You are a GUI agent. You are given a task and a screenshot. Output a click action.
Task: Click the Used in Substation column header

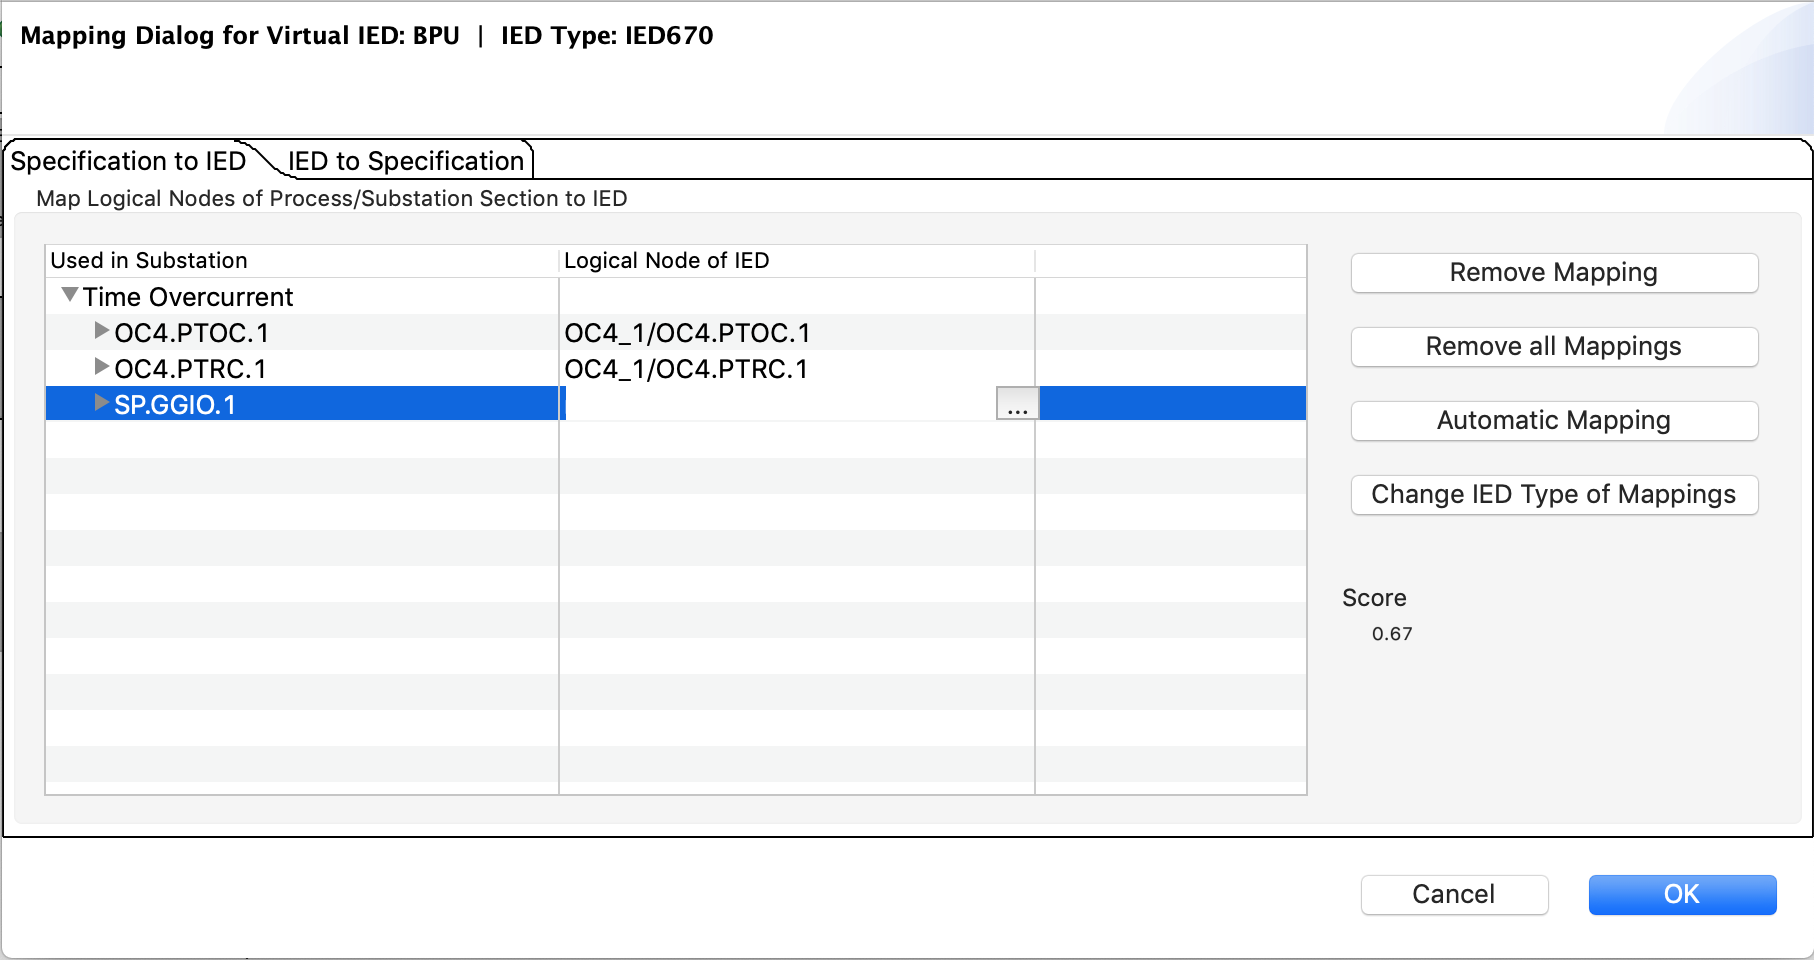click(149, 261)
